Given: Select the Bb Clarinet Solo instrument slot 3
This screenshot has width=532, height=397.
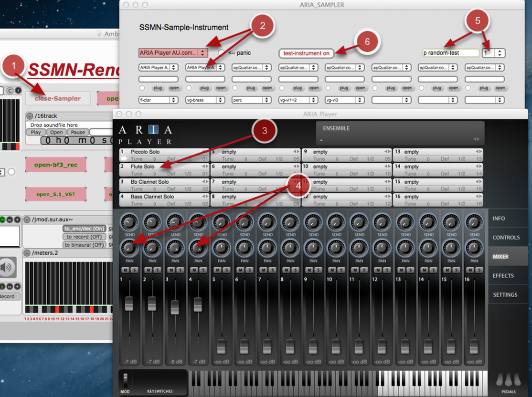Looking at the screenshot, I should (x=164, y=185).
